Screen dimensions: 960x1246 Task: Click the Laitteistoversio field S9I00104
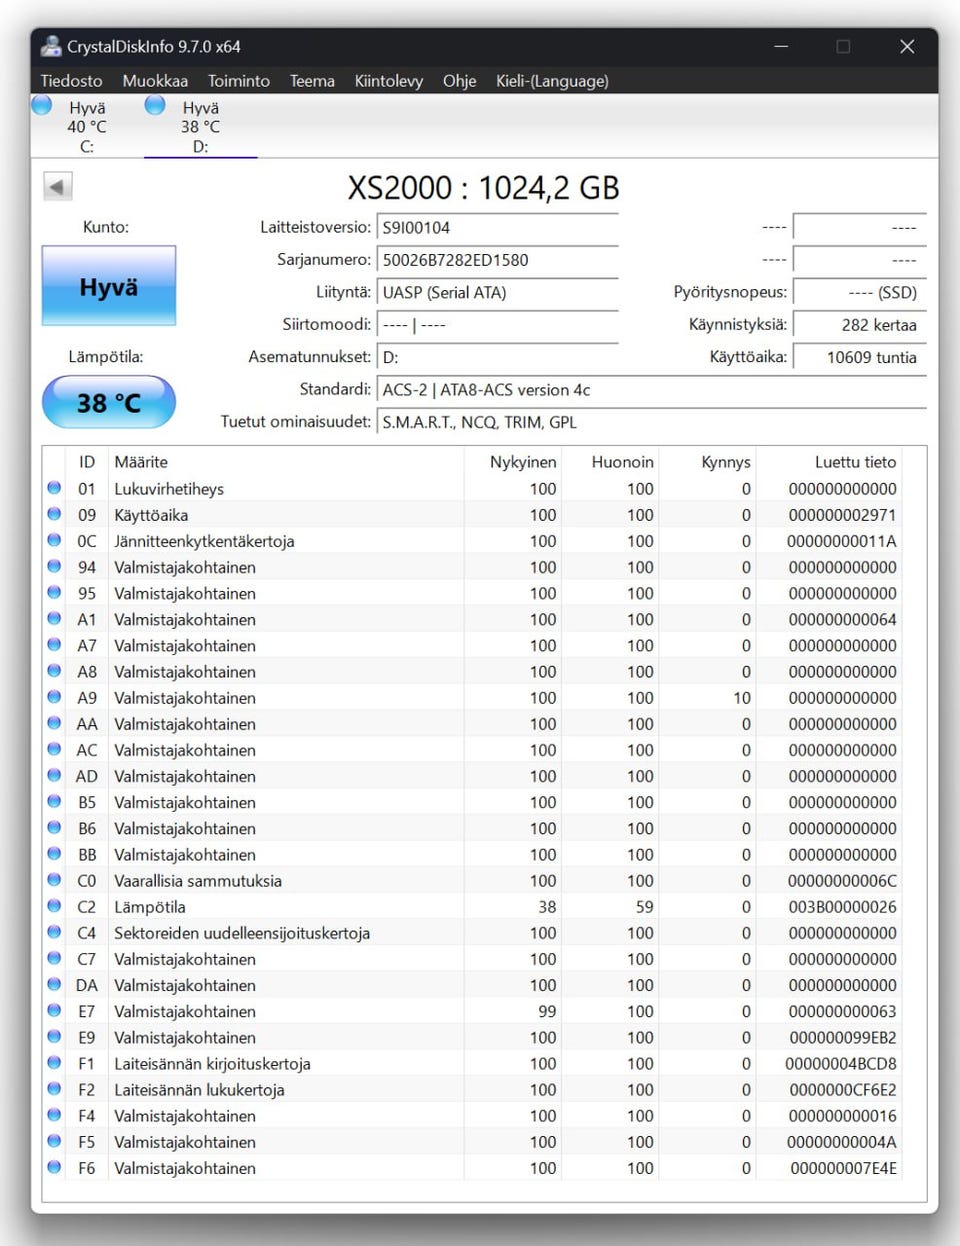497,228
